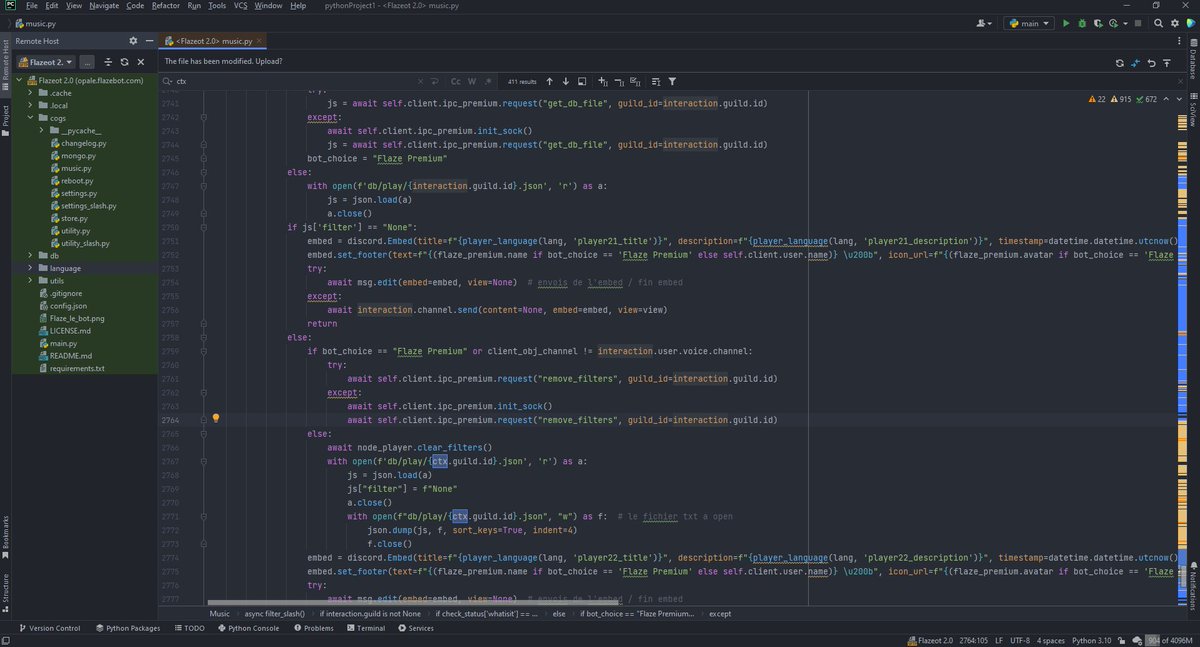Viewport: 1200px width, 647px height.
Task: Expand the __pycache__ folder
Action: point(43,130)
